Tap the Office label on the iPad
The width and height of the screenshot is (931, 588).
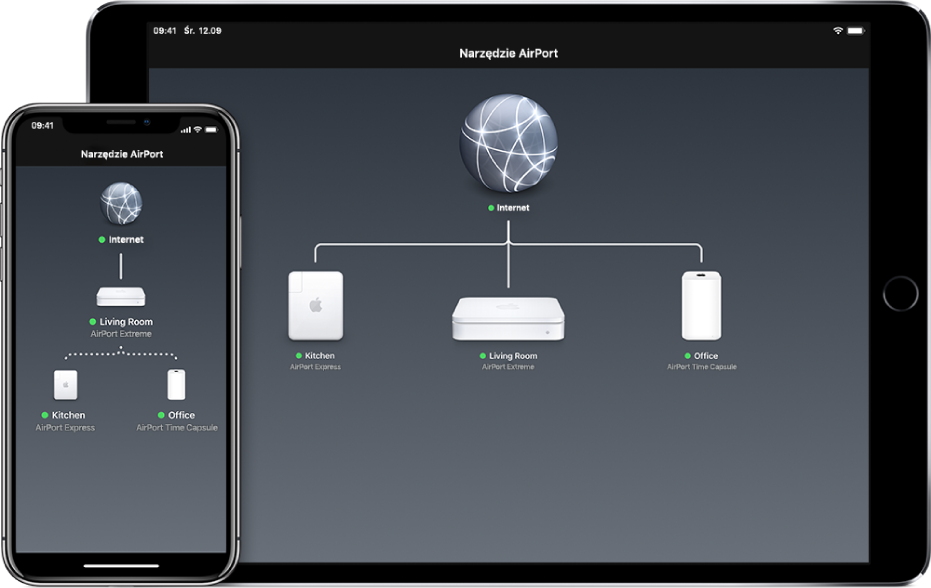[x=706, y=356]
